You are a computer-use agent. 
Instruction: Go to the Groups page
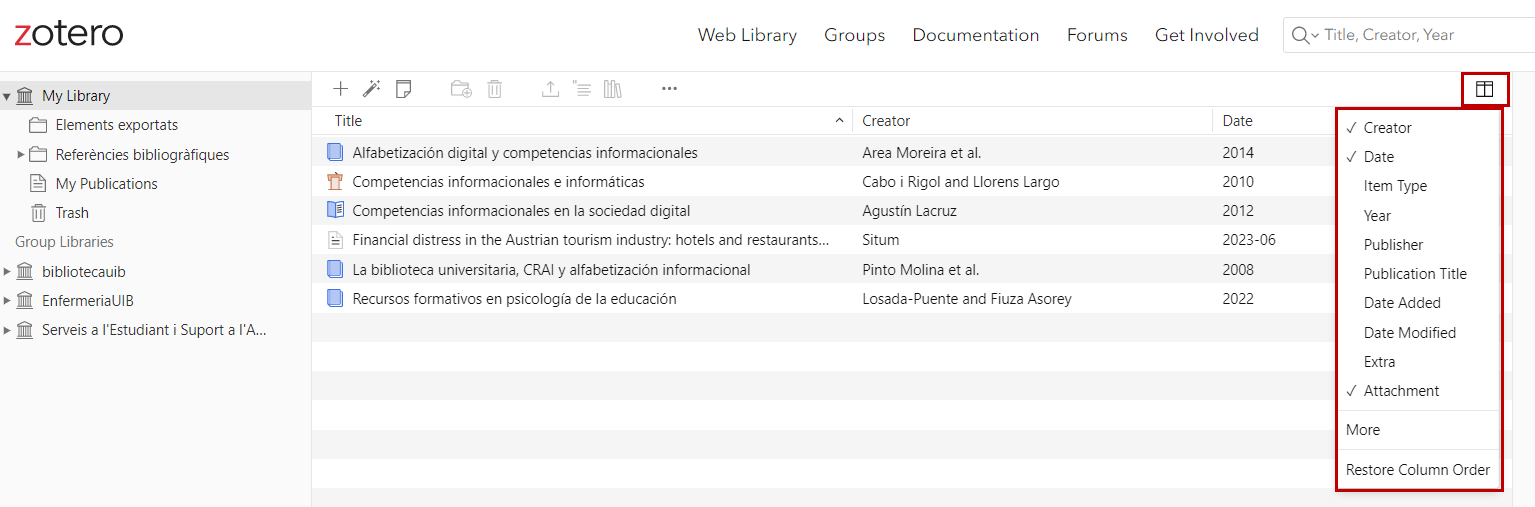(x=854, y=35)
